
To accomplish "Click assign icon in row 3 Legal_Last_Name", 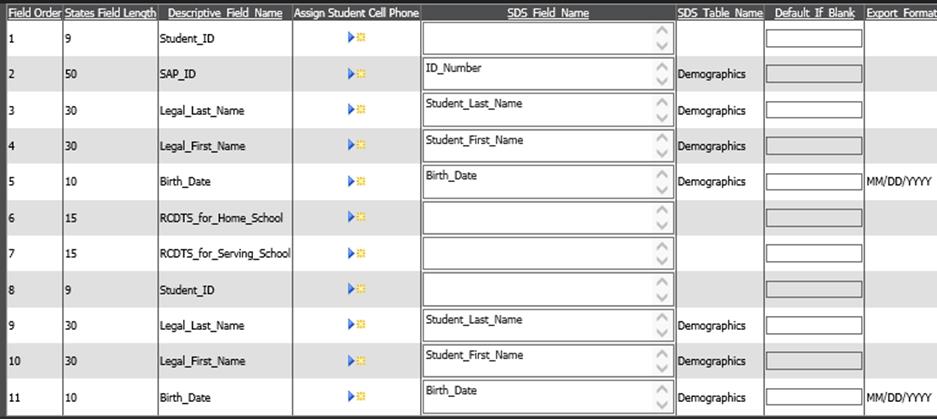I will (357, 110).
